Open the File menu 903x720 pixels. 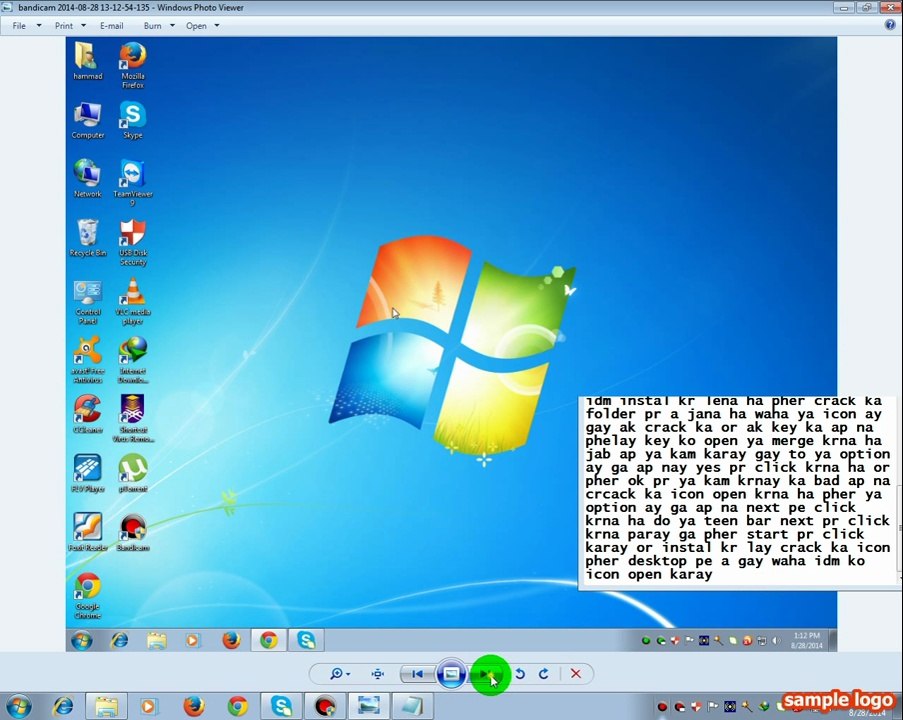click(x=19, y=26)
